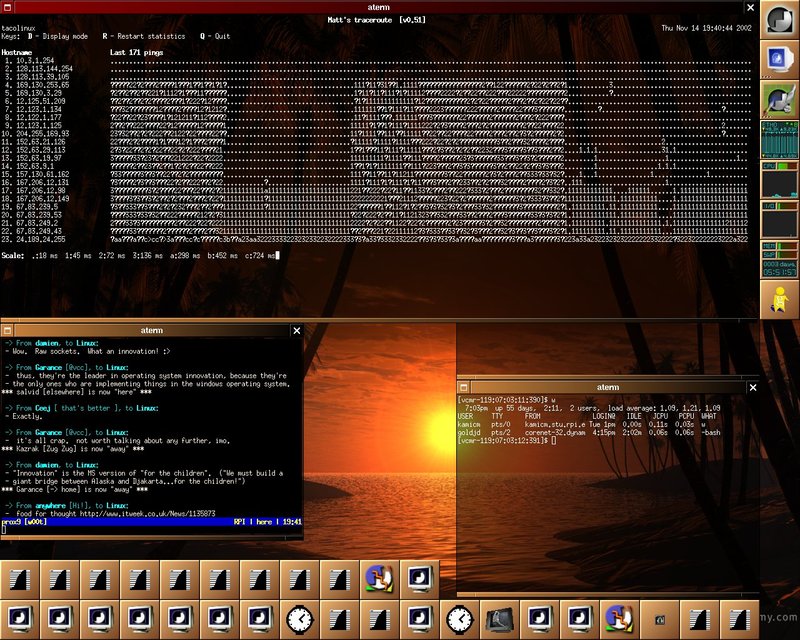Viewport: 800px width, 640px height.
Task: Click the 'kamicm' user row in w output
Action: coord(581,424)
